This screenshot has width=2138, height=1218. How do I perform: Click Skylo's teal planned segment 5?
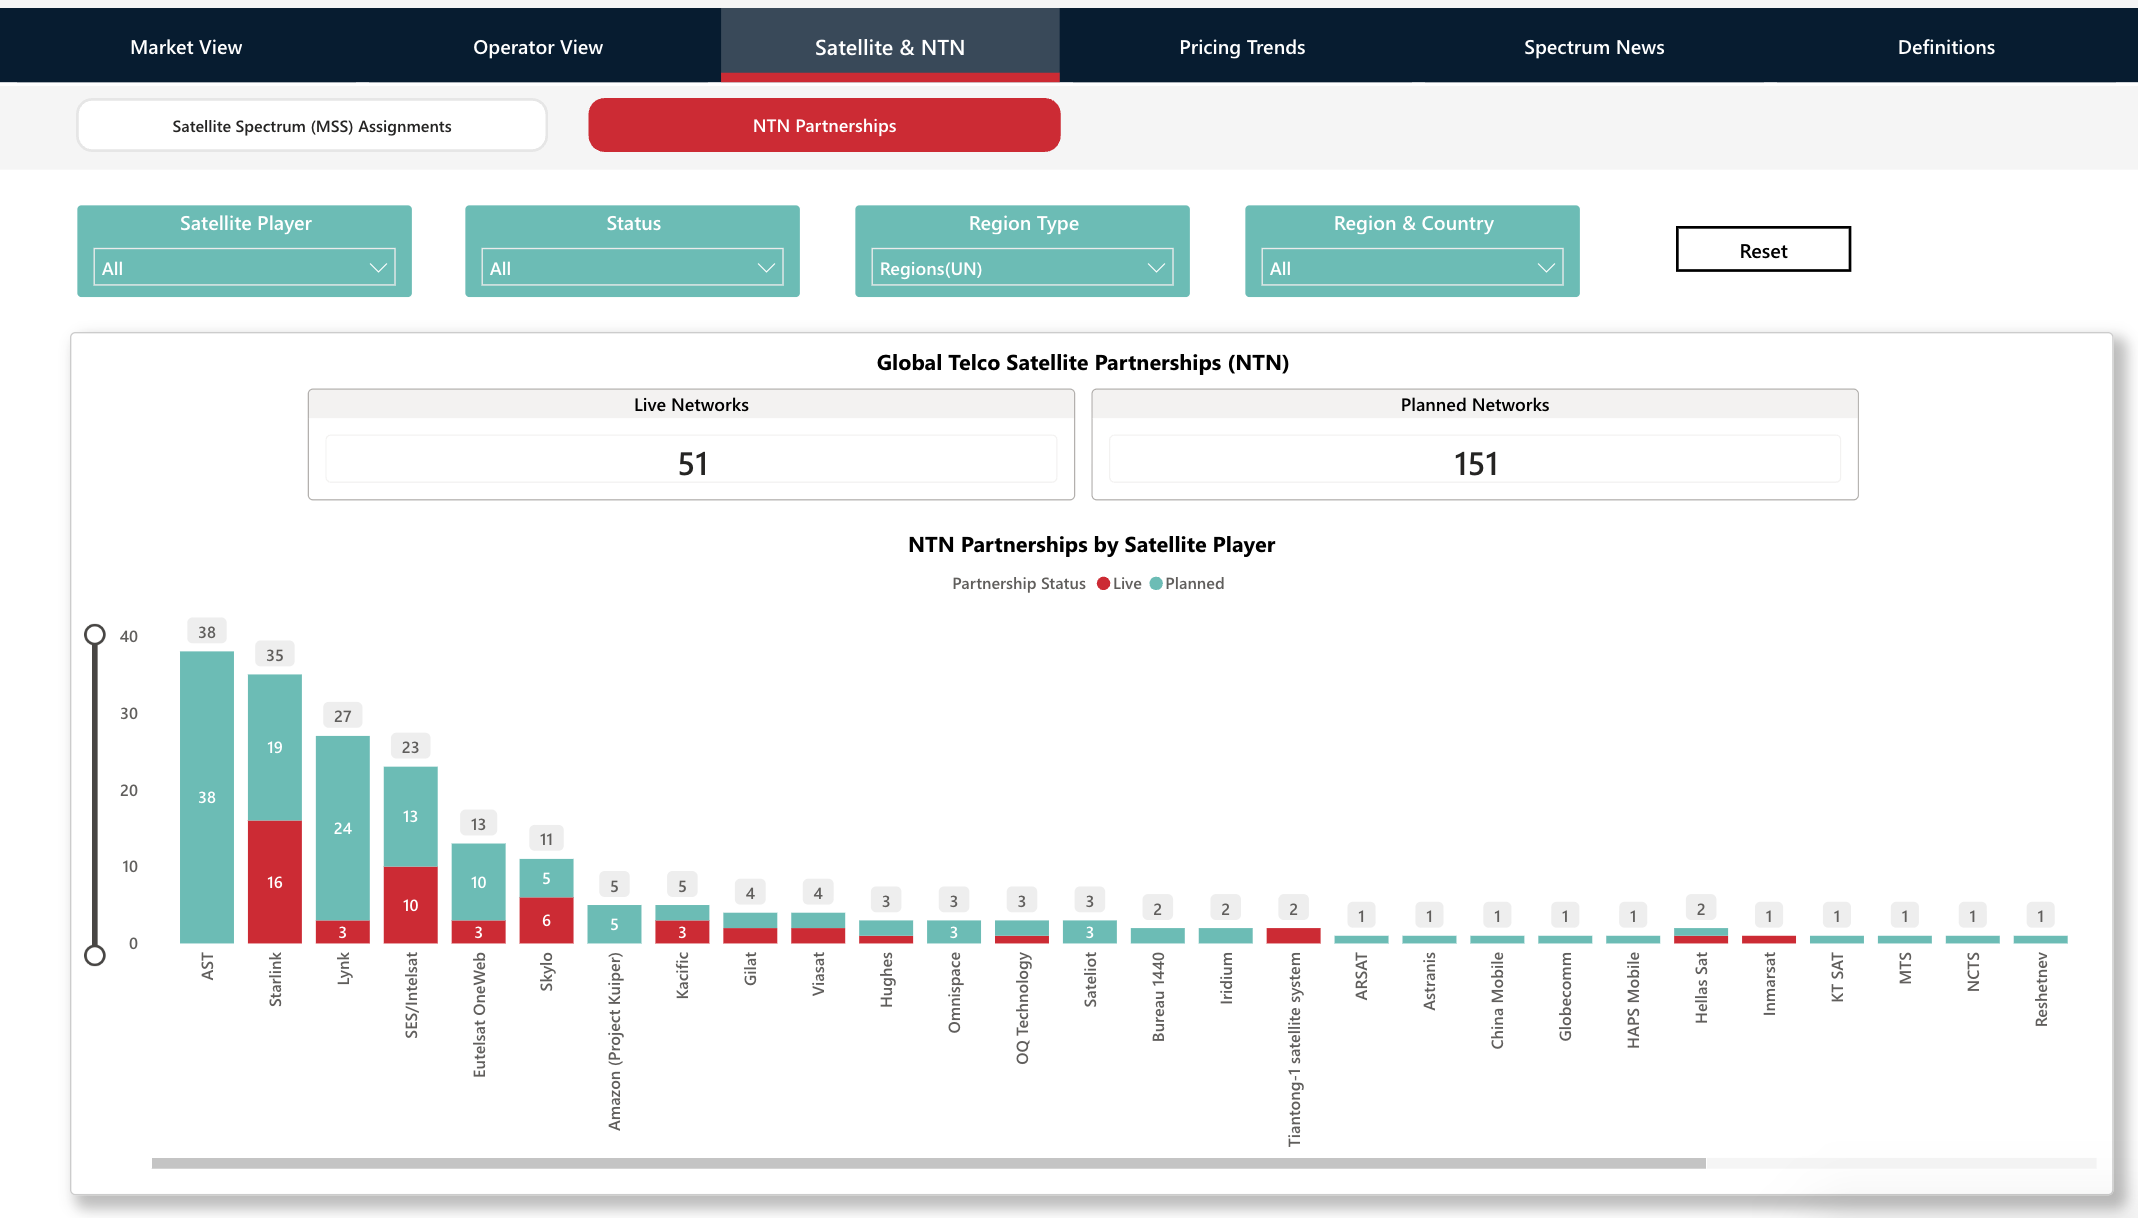click(x=546, y=878)
